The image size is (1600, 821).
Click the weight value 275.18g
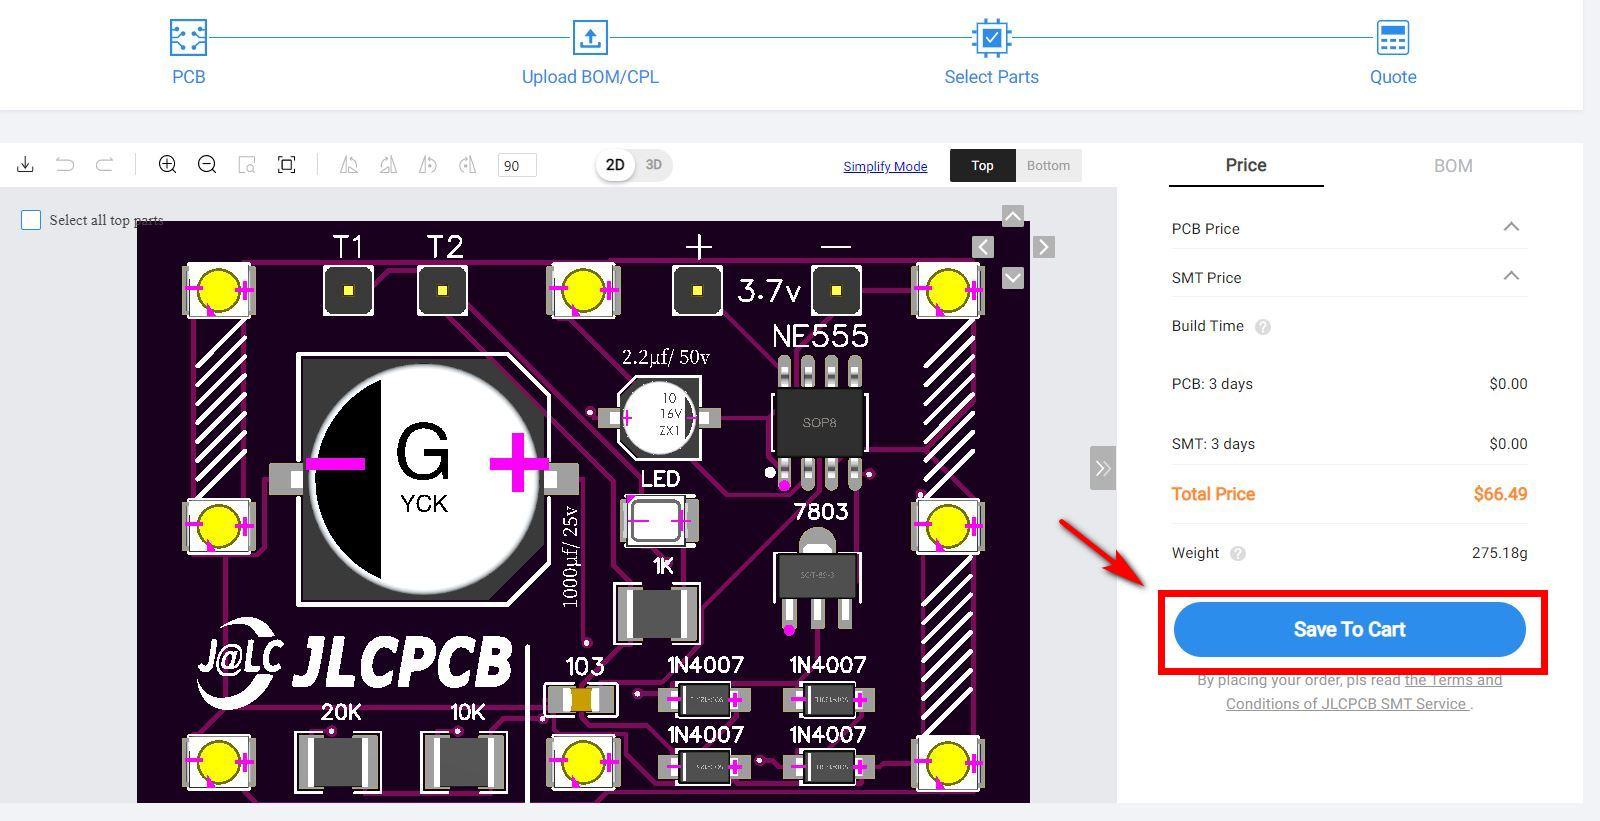coord(1499,553)
